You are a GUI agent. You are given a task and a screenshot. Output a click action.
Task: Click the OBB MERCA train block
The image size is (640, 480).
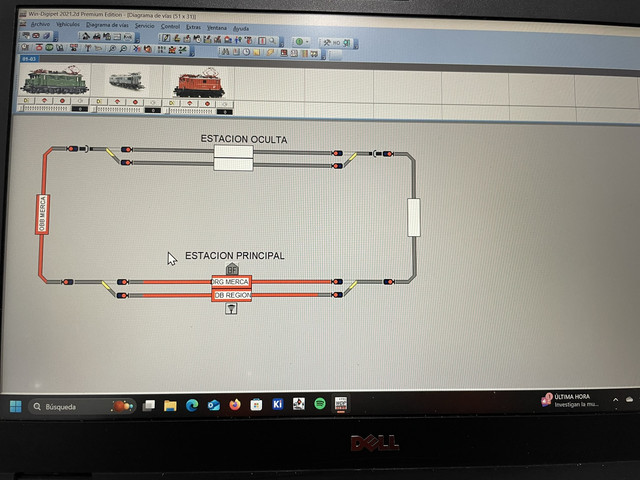point(42,214)
